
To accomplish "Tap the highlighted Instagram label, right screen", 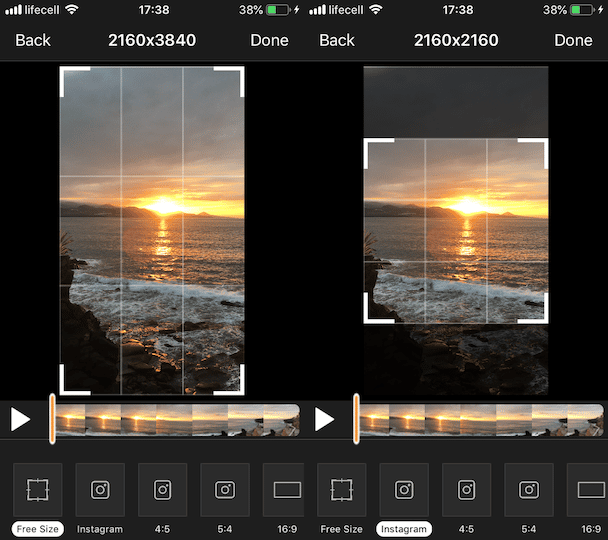I will pyautogui.click(x=404, y=529).
